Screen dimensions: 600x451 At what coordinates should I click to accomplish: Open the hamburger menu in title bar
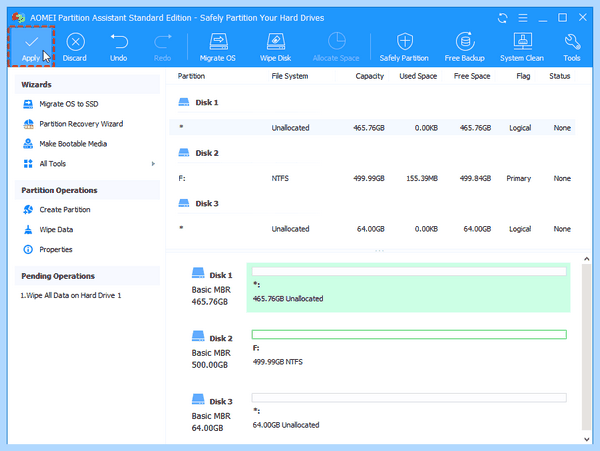(523, 18)
